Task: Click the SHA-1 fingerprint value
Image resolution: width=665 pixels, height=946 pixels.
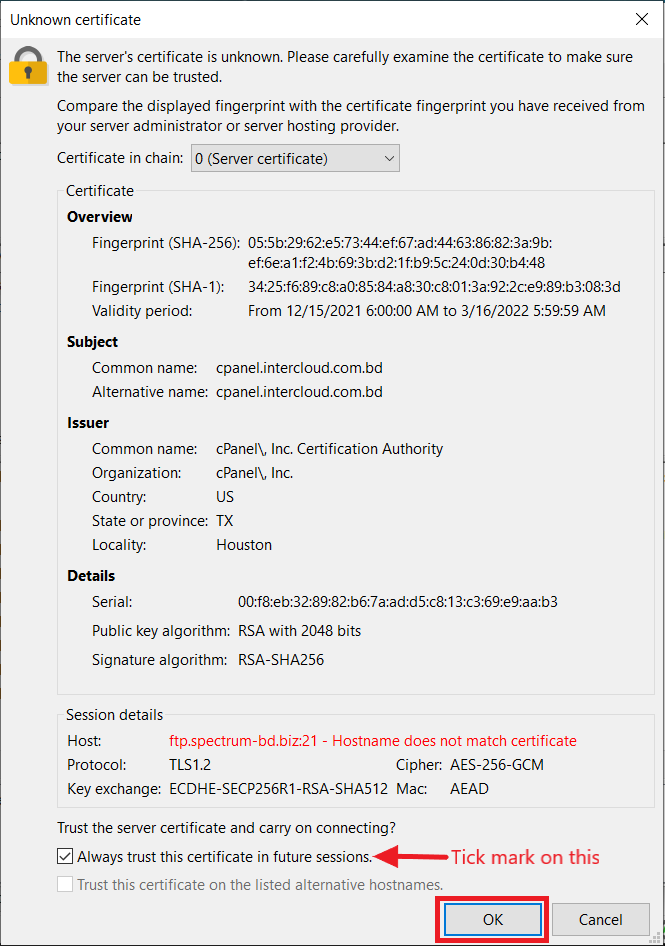Action: tap(434, 287)
